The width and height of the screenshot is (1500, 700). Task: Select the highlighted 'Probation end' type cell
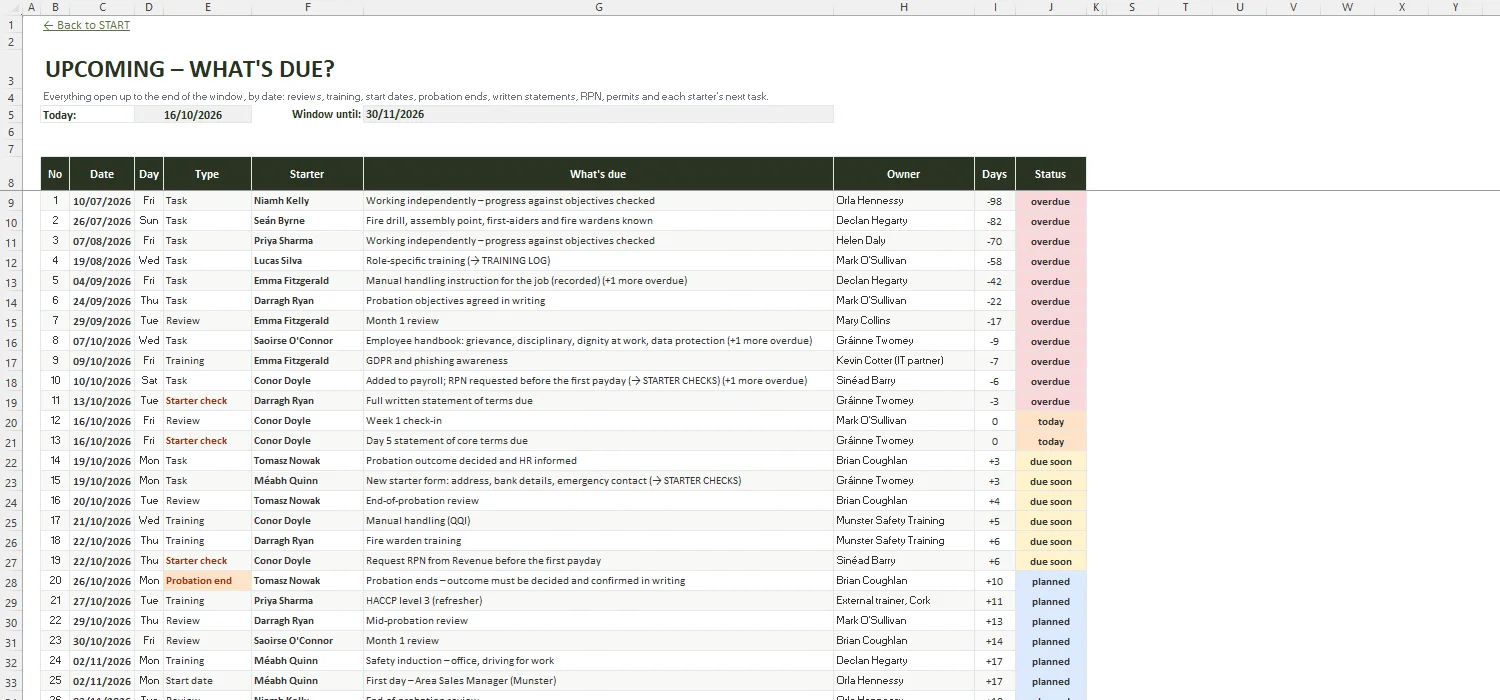[207, 581]
